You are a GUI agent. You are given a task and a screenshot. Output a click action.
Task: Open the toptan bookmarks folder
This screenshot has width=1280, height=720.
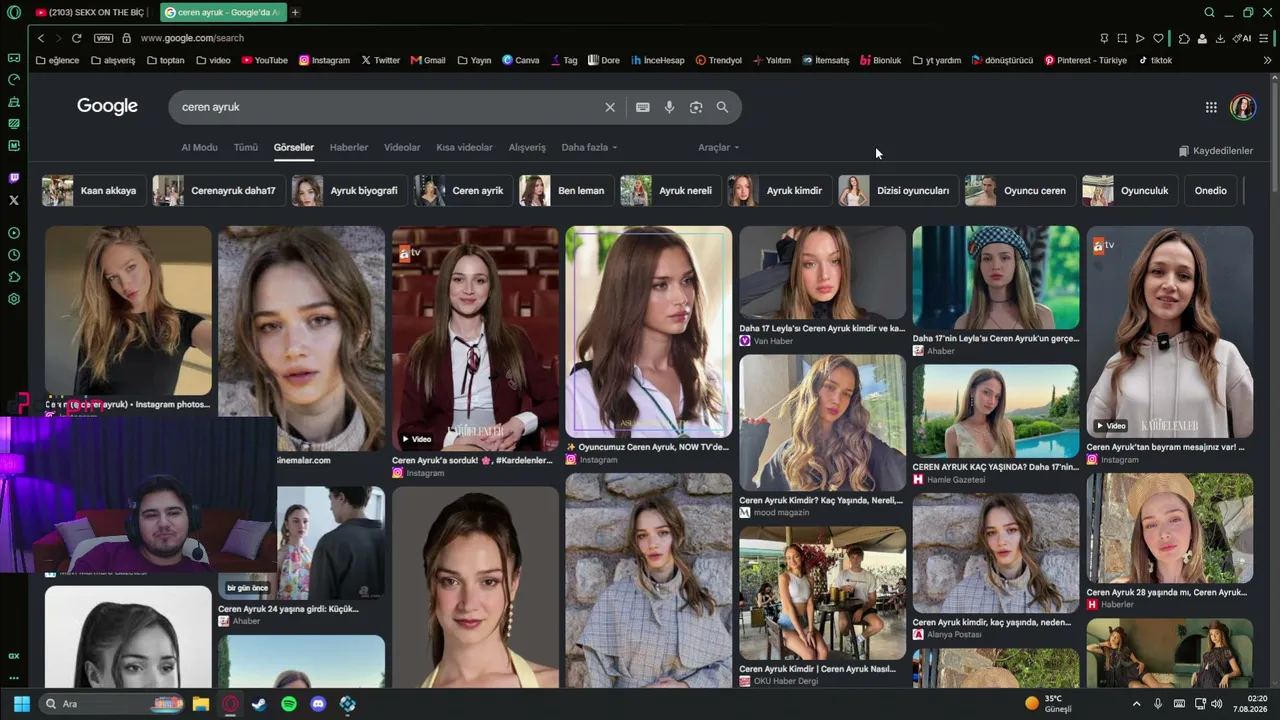point(165,60)
